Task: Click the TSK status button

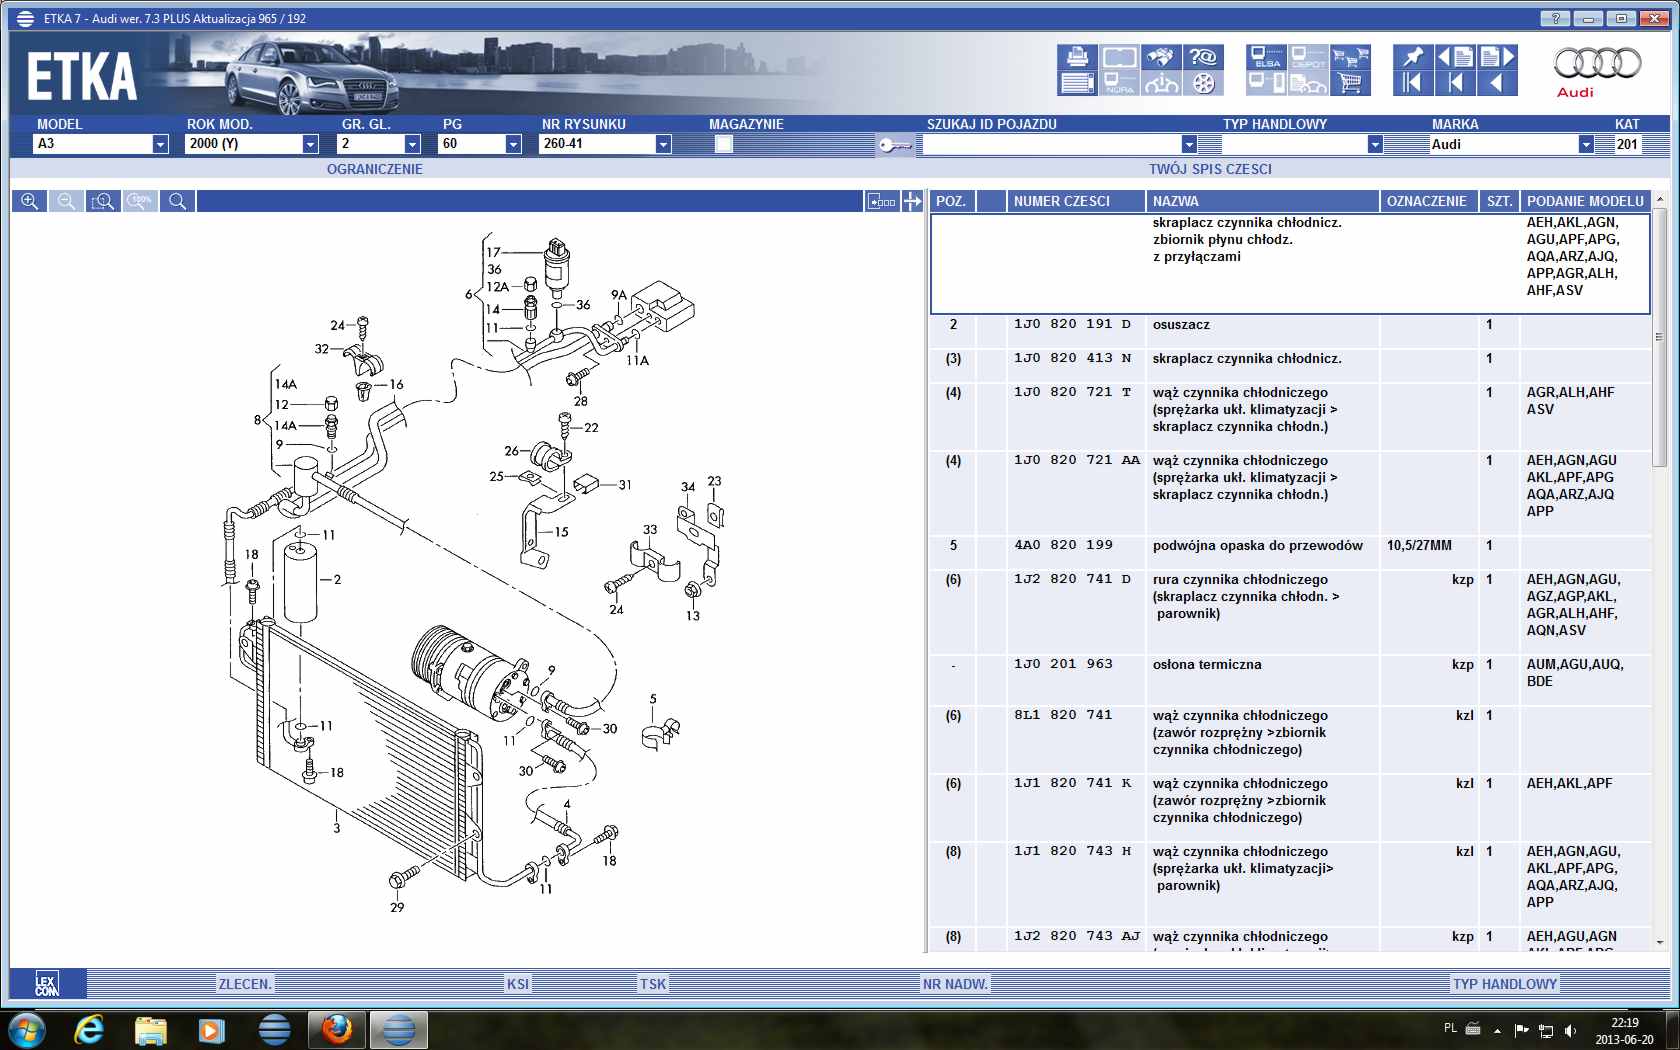Action: (x=653, y=984)
